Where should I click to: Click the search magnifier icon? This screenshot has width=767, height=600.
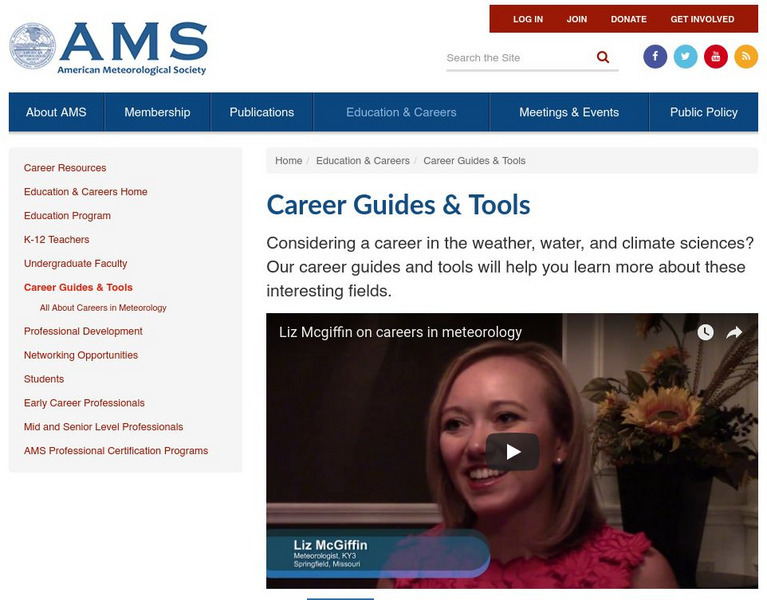point(603,57)
